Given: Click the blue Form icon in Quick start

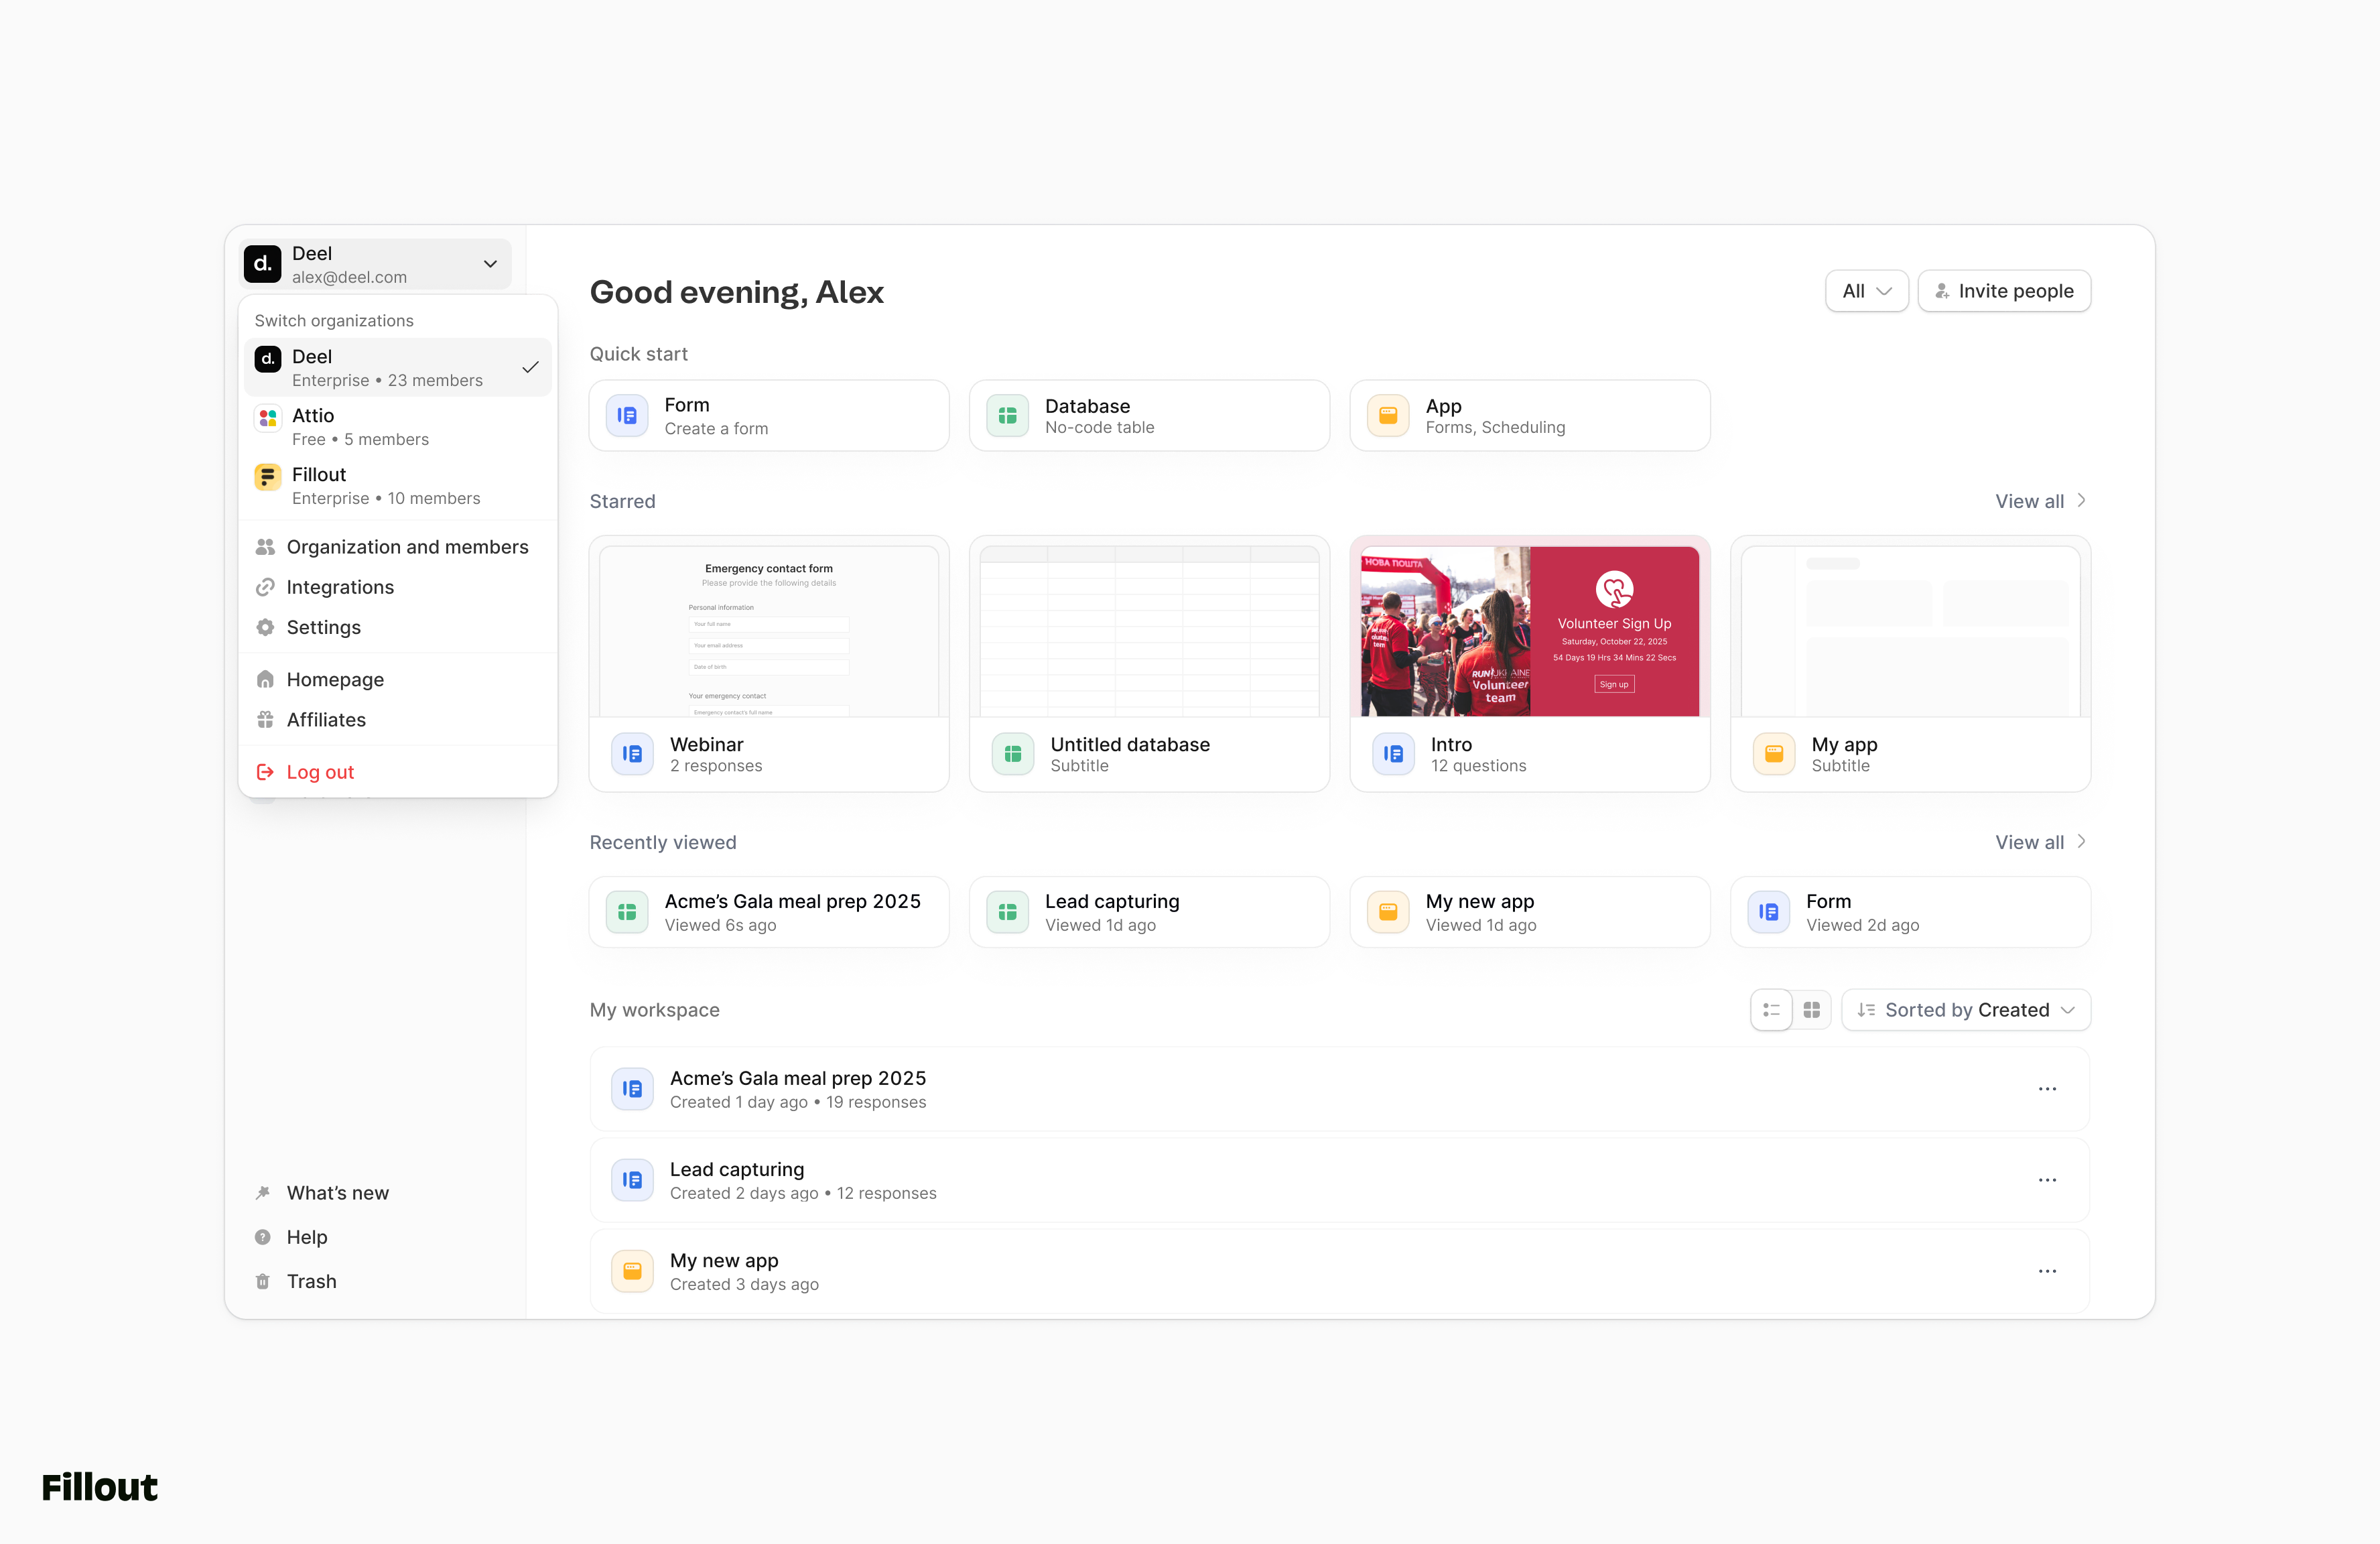Looking at the screenshot, I should pyautogui.click(x=627, y=415).
